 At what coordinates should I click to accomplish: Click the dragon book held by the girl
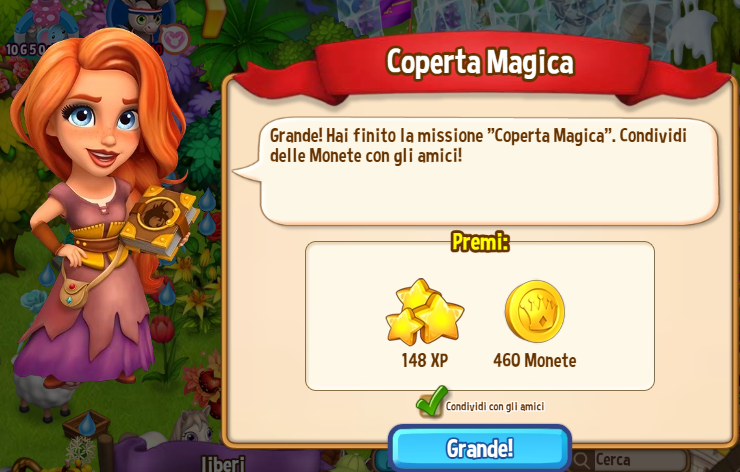click(x=160, y=223)
